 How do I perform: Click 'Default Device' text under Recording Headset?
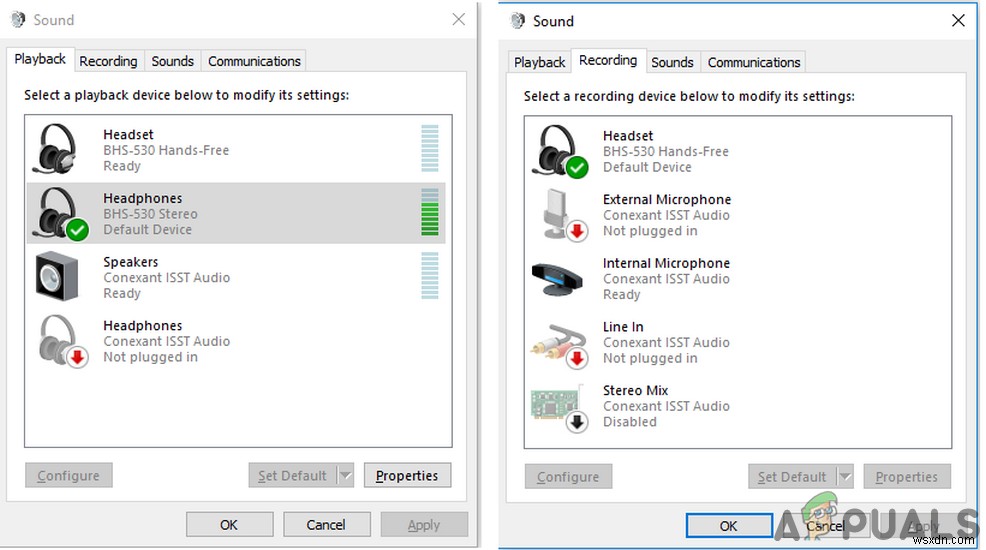click(647, 167)
